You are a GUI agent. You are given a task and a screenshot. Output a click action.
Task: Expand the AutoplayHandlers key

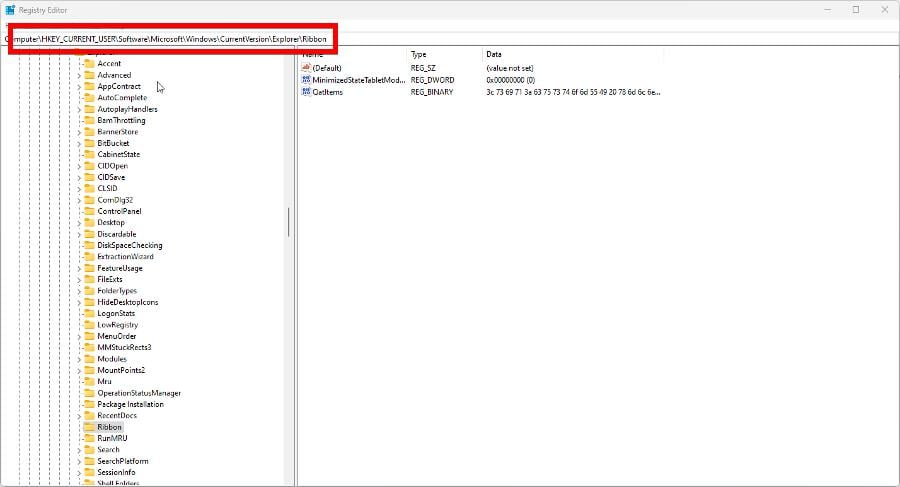[x=79, y=109]
